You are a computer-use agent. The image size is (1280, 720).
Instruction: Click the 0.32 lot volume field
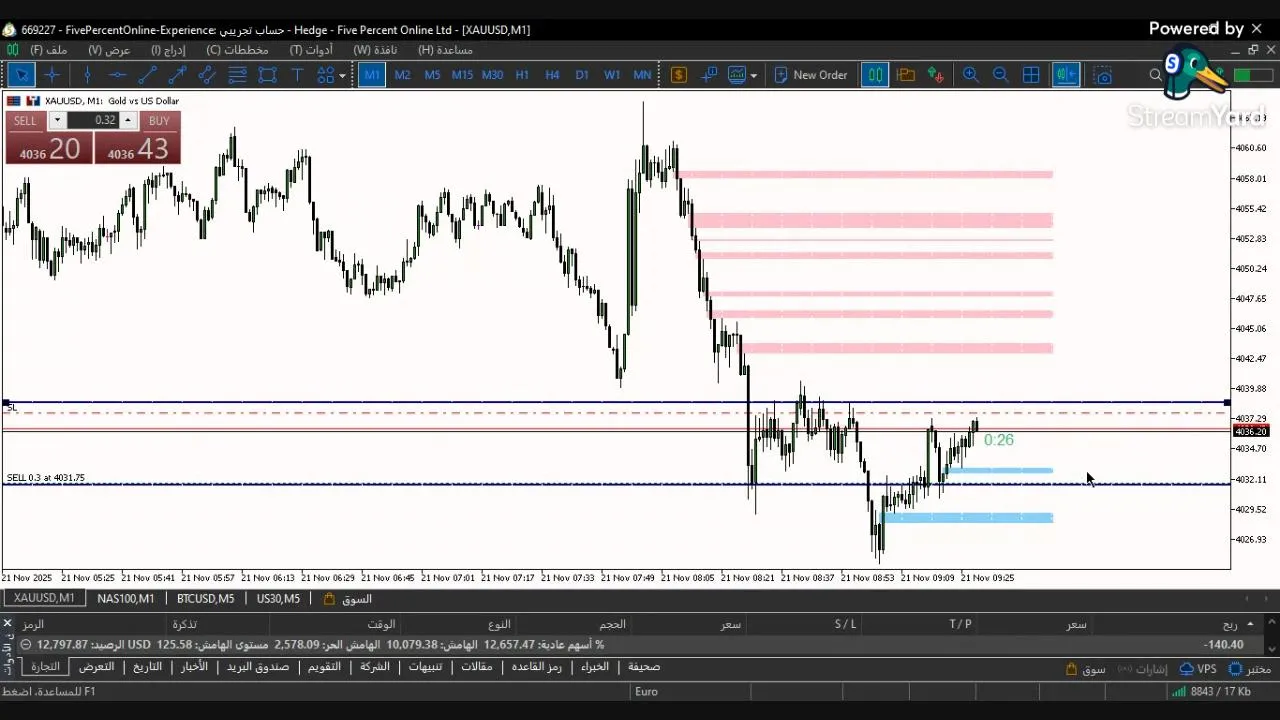pos(92,120)
